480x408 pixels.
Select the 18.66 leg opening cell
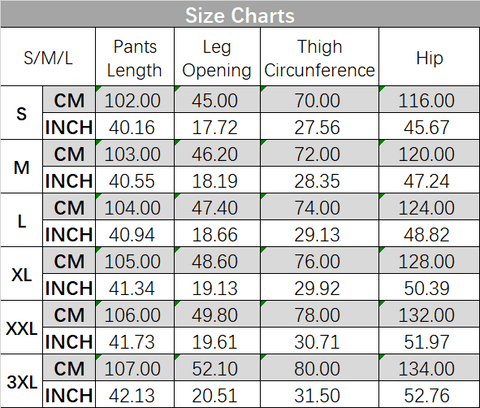coord(217,234)
